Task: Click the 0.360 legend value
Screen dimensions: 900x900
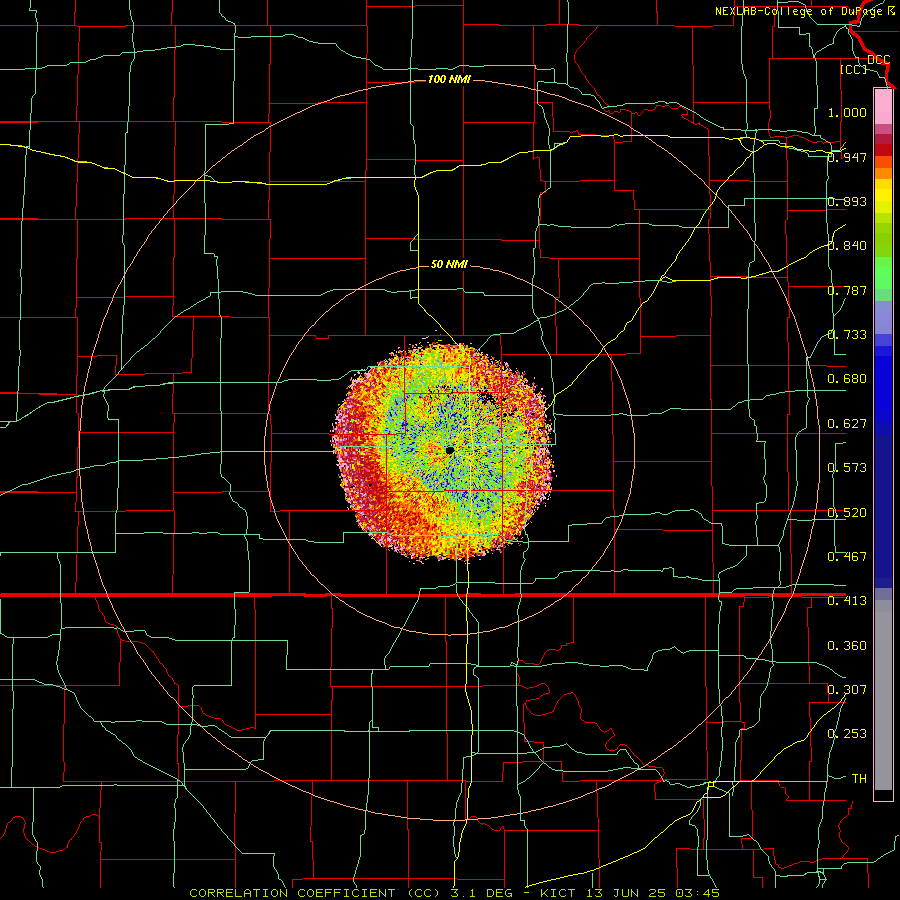Action: [x=847, y=646]
